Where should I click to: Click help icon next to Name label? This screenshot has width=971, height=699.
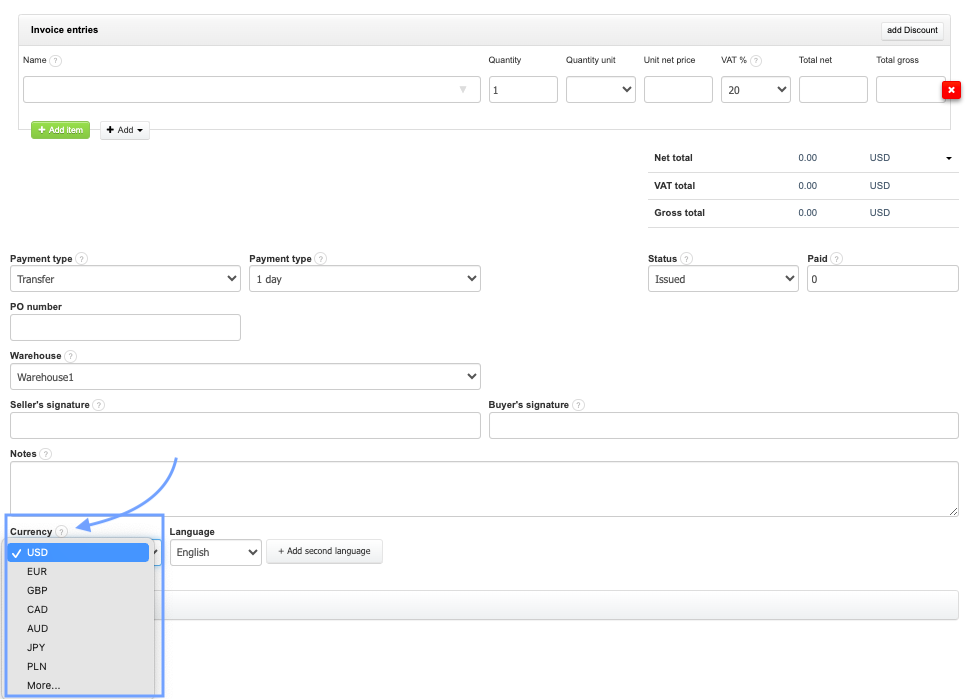point(56,61)
